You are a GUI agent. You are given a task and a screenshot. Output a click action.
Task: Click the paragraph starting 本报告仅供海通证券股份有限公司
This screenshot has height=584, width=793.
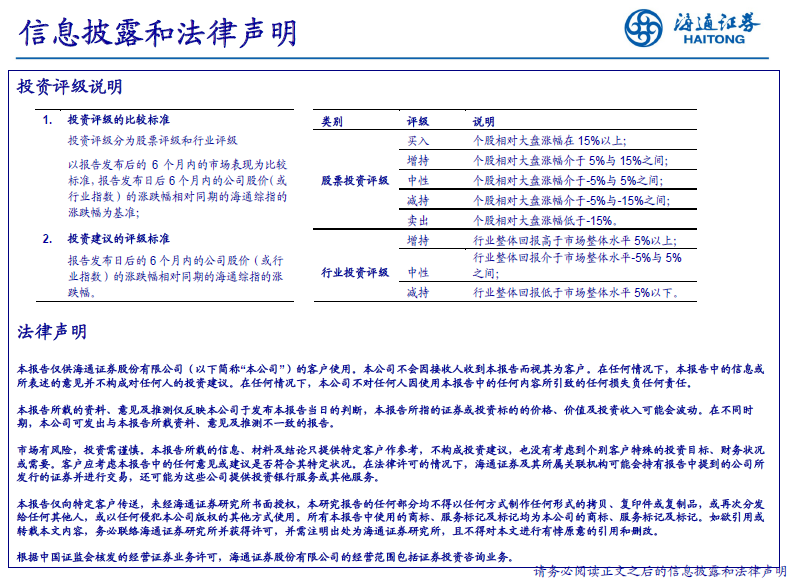click(390, 376)
